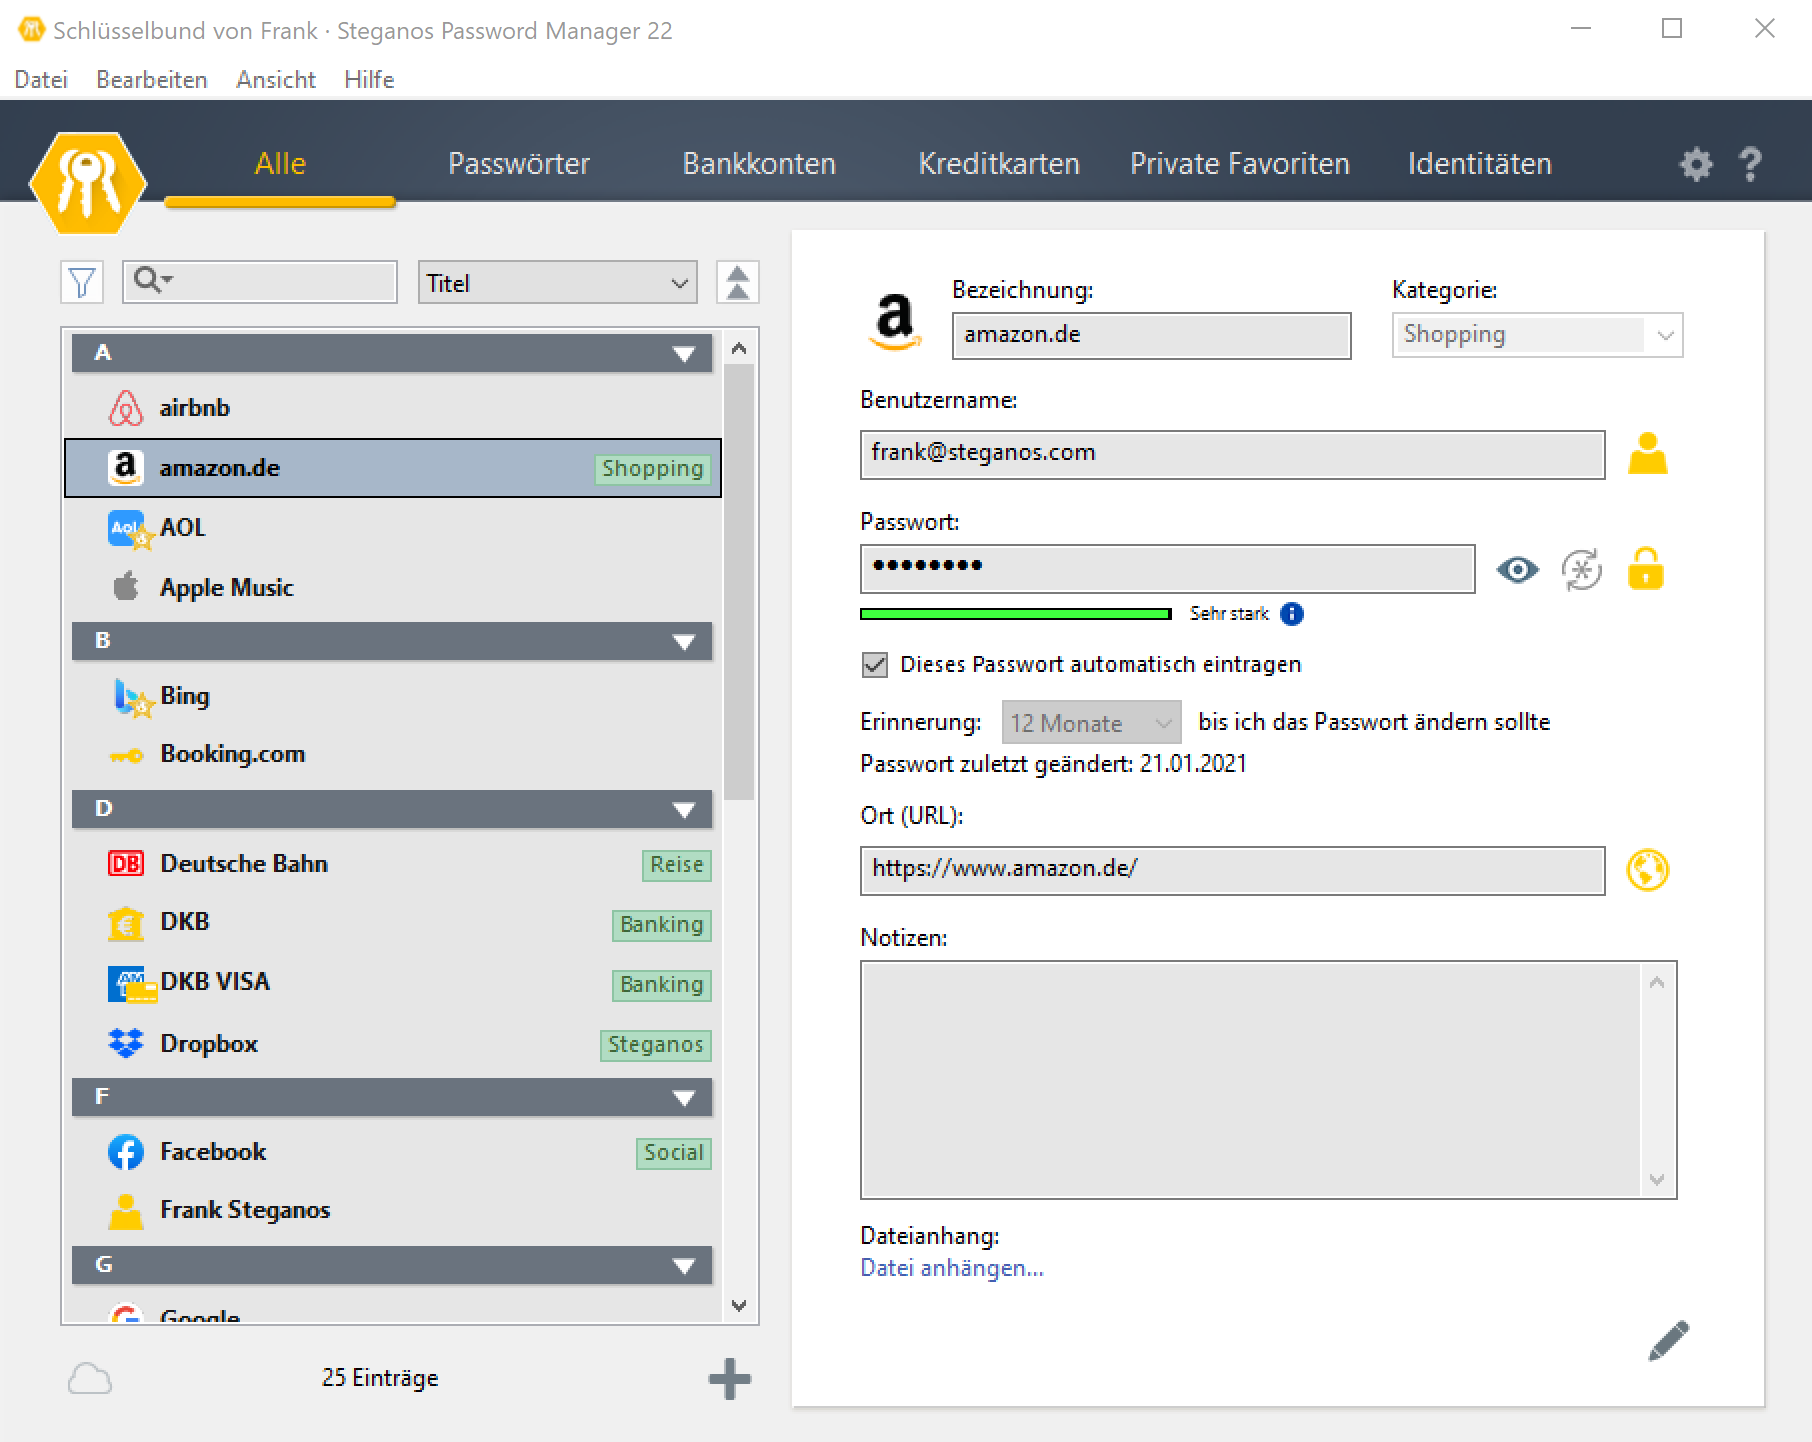Select the Deutsche Bahn entry
This screenshot has height=1442, width=1812.
point(392,864)
